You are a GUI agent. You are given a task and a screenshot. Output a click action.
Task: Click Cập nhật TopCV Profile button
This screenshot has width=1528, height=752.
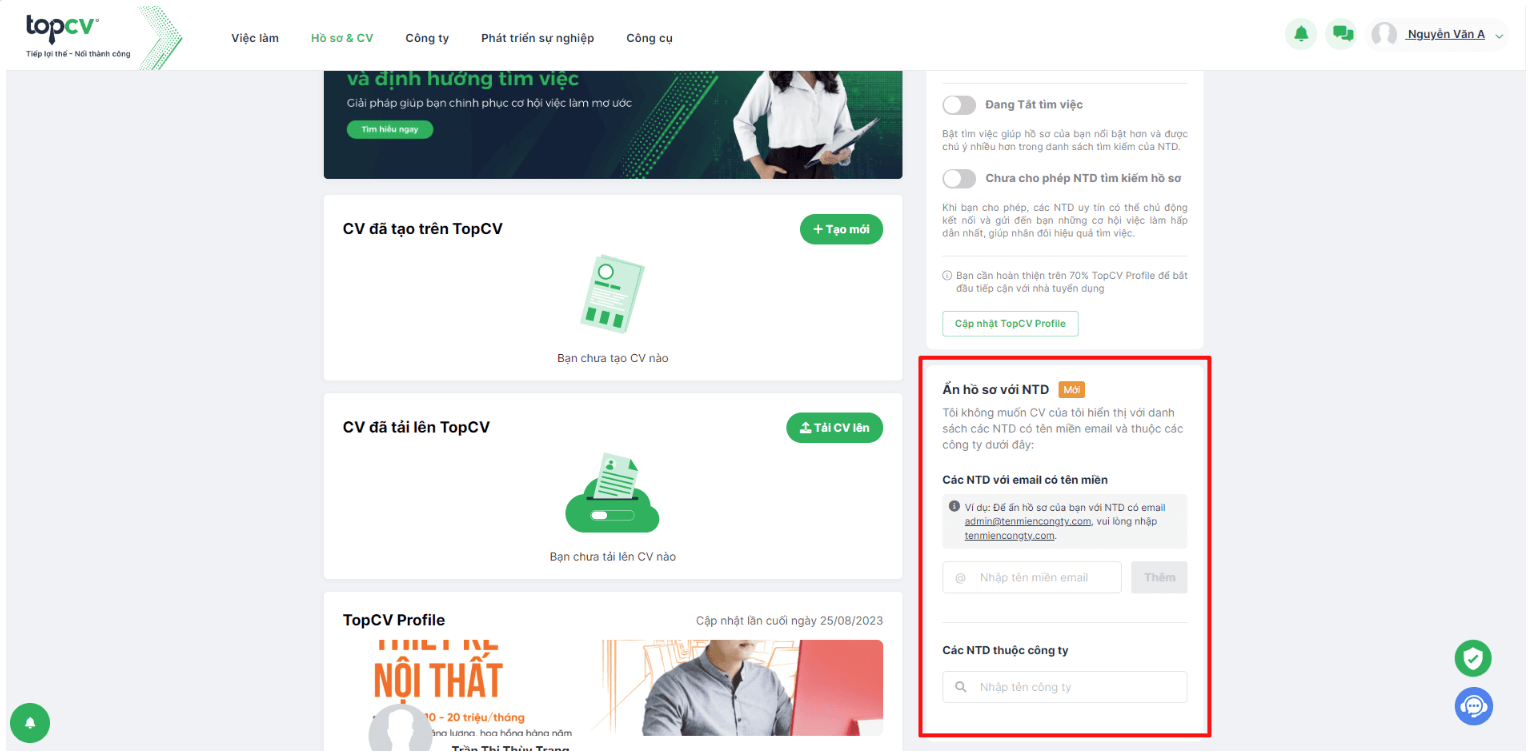point(1010,324)
